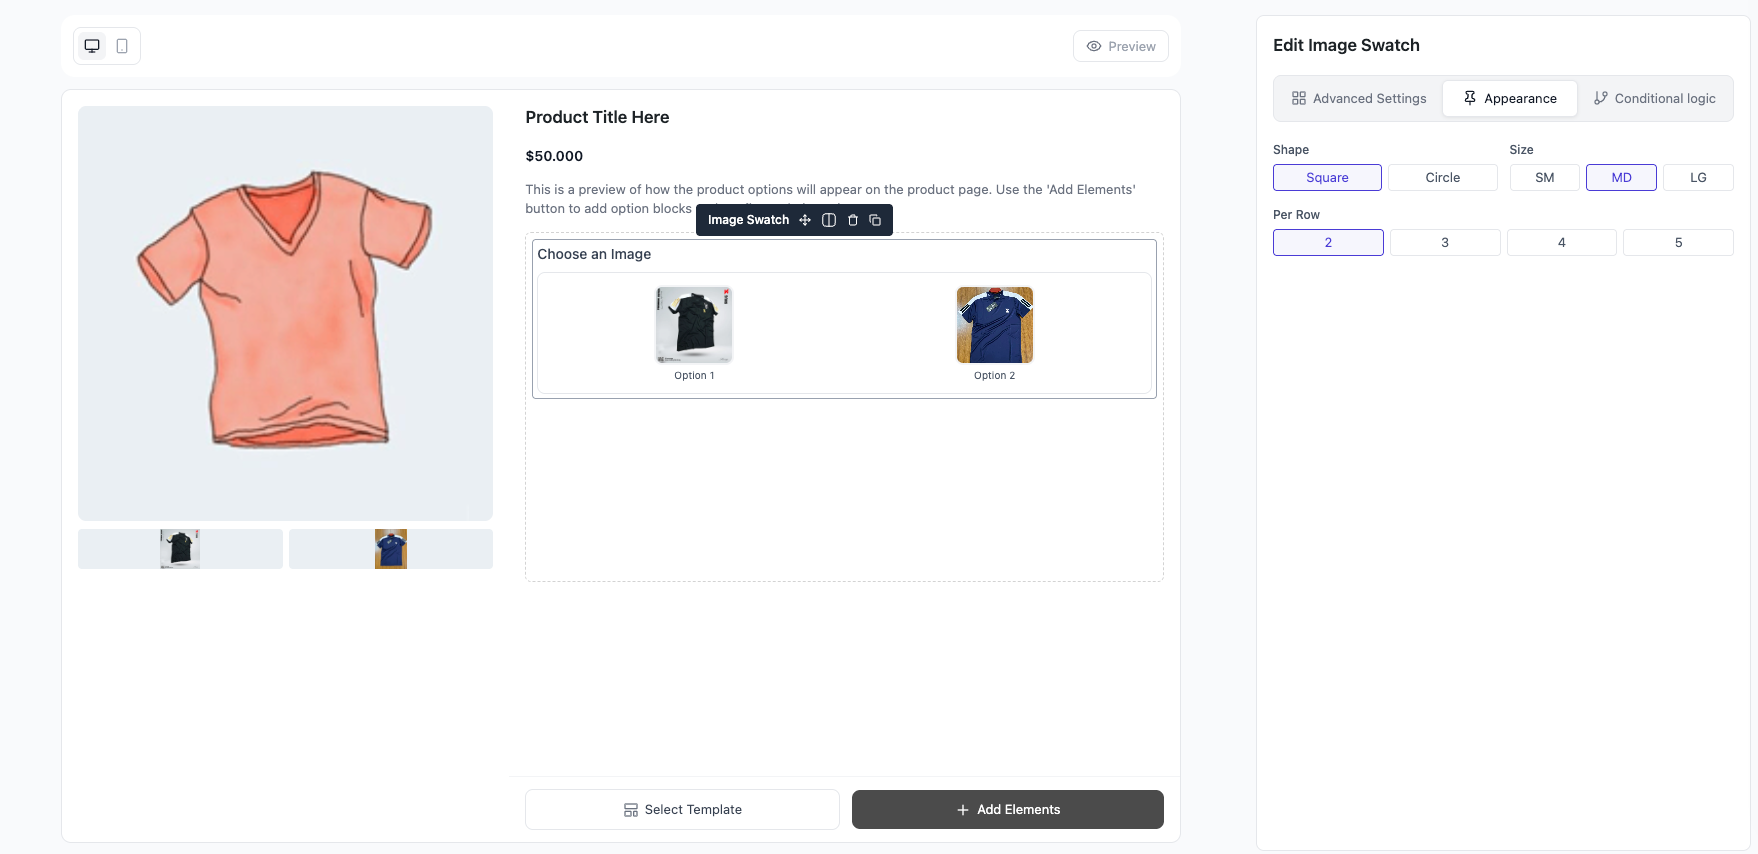Click the main pink t-shirt product image
Image resolution: width=1758 pixels, height=854 pixels.
click(285, 313)
